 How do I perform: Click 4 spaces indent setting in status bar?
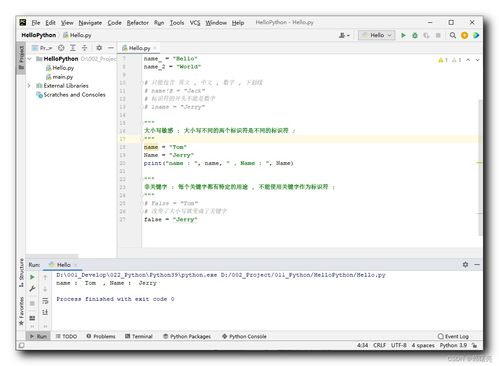point(423,345)
